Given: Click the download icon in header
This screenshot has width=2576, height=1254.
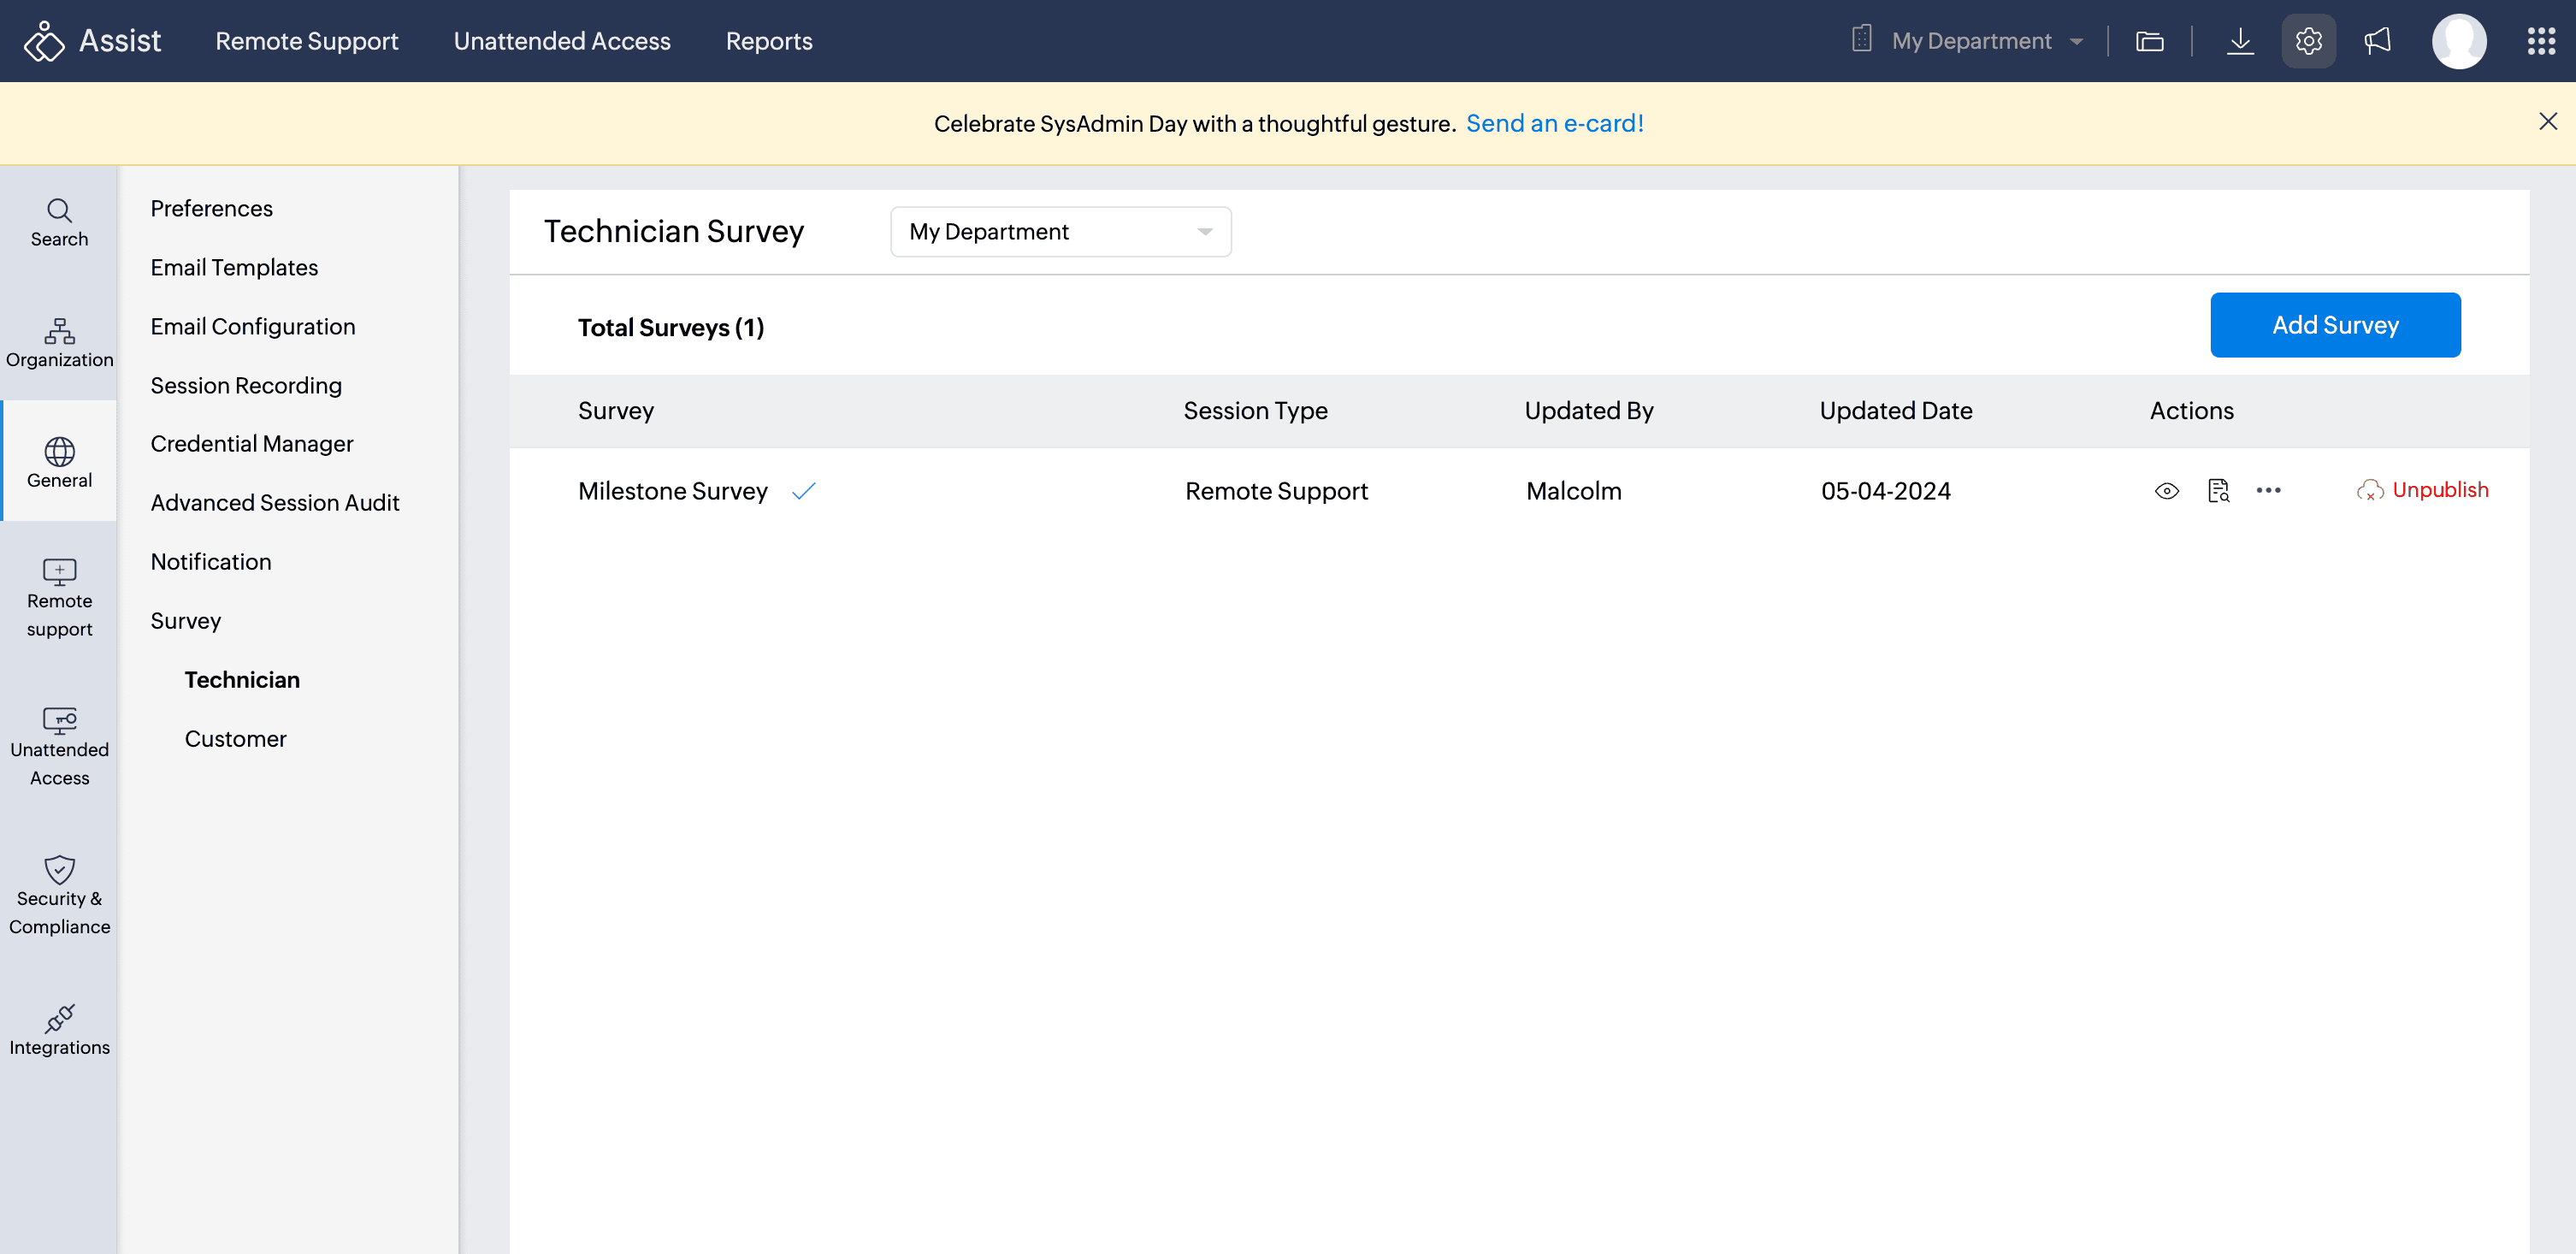Looking at the screenshot, I should point(2240,41).
